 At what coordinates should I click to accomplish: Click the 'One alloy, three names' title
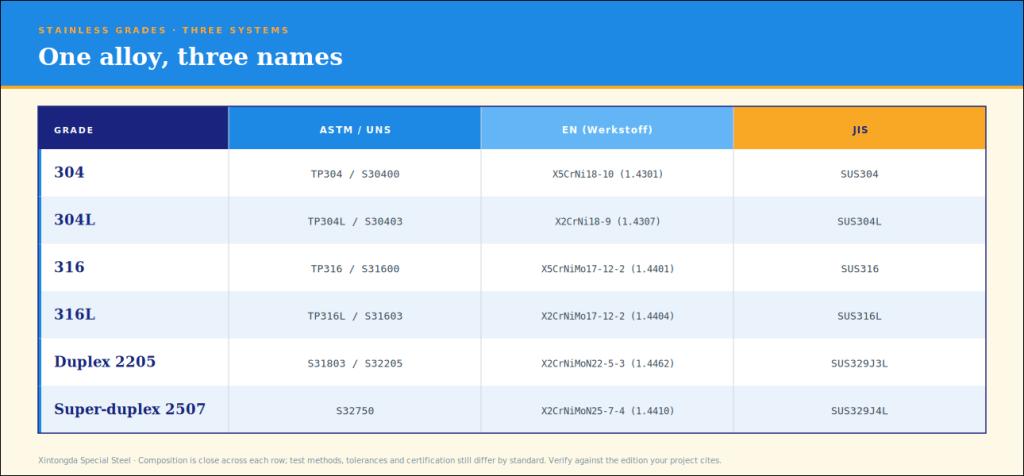click(190, 57)
